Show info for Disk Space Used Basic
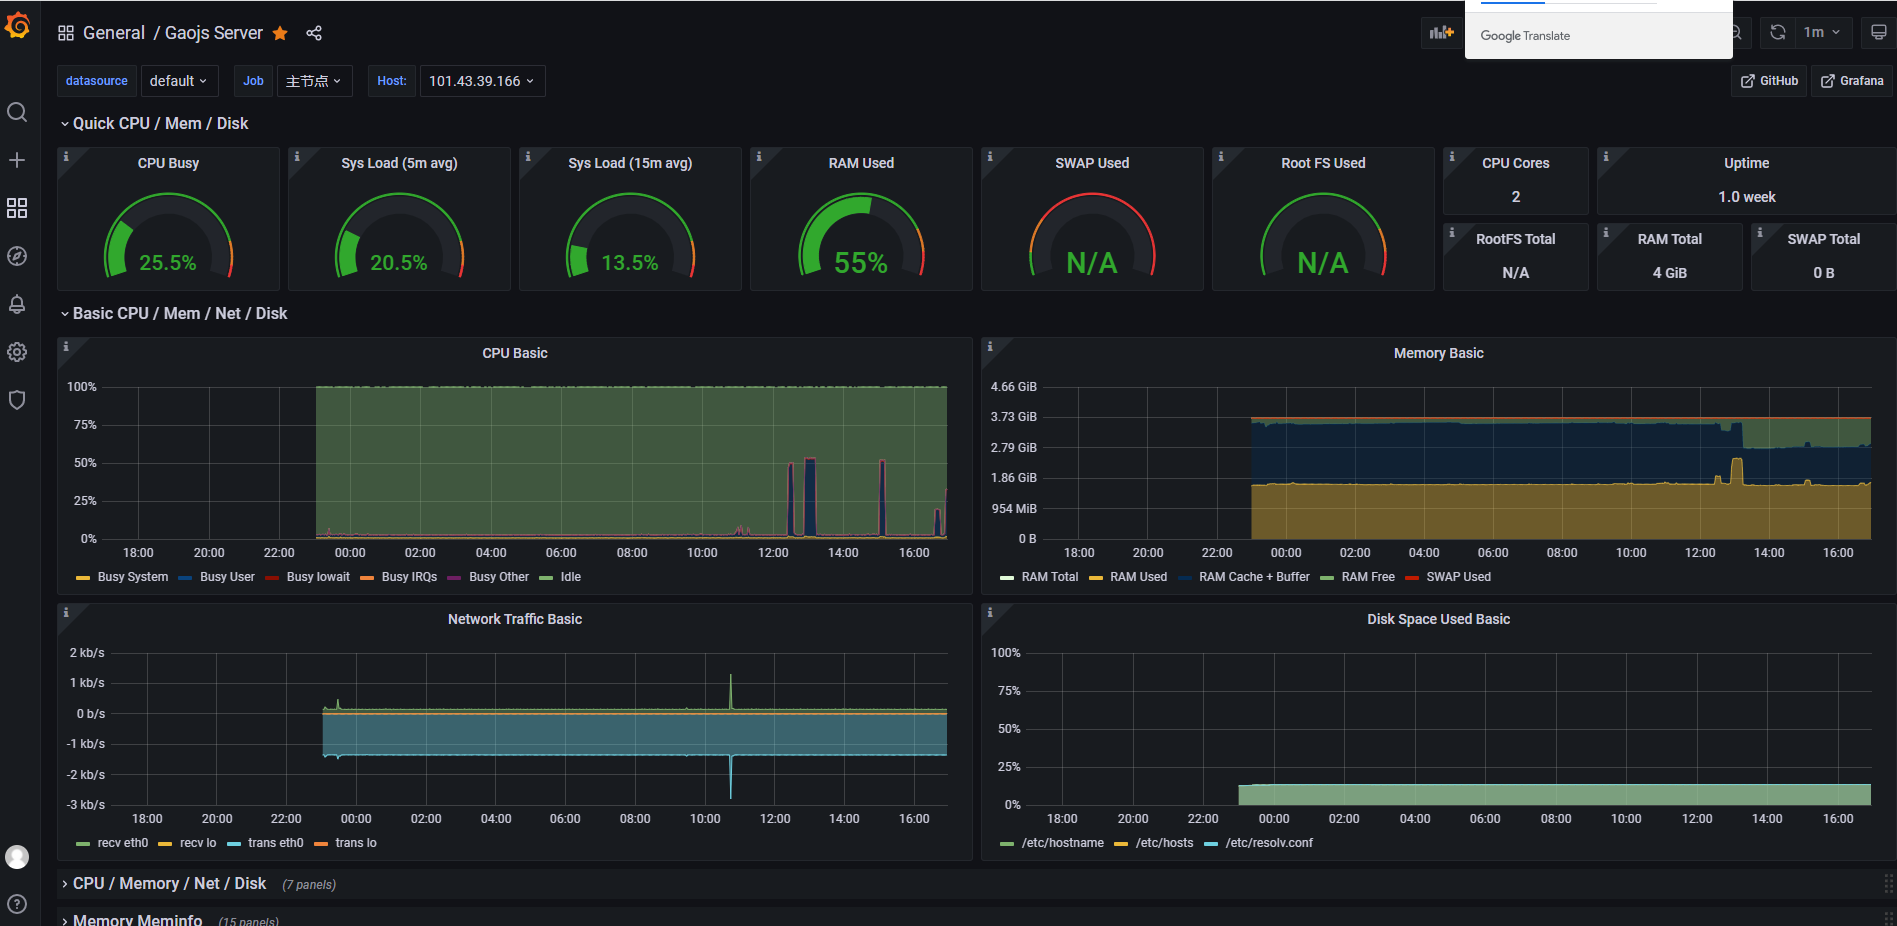Screen dimensions: 1897x926 [990, 612]
